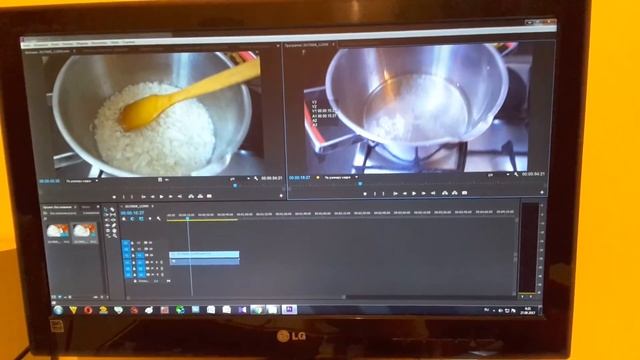
Task: Toggle Snap in the timeline header
Action: point(133,219)
